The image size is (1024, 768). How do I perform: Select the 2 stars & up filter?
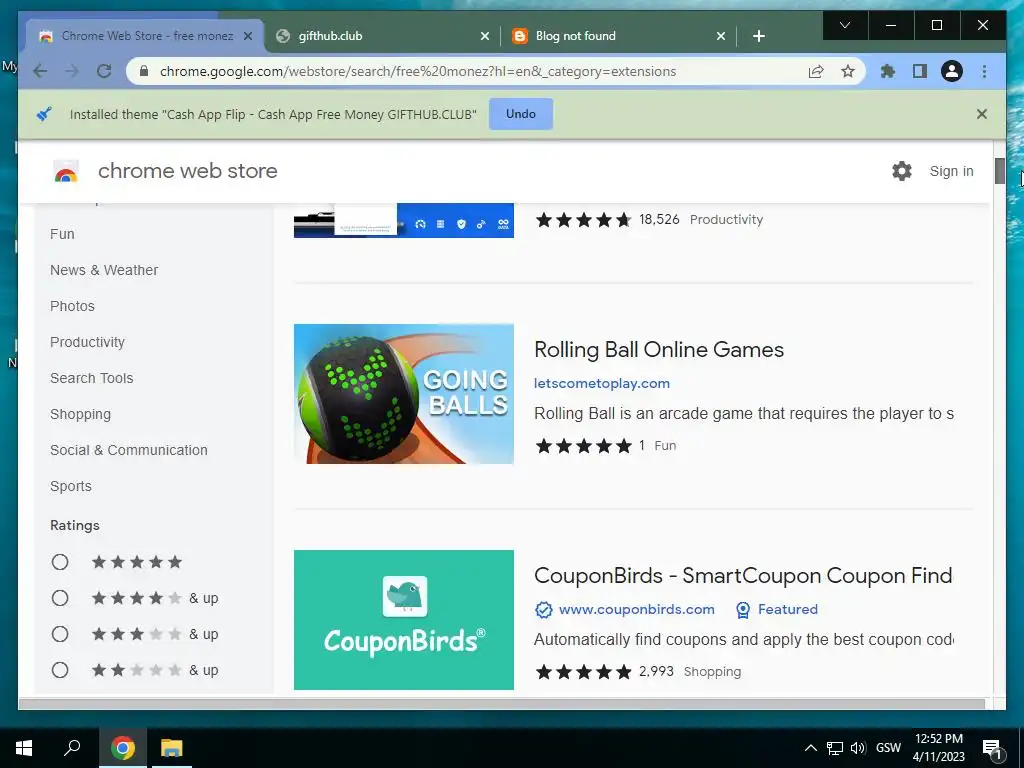(60, 670)
